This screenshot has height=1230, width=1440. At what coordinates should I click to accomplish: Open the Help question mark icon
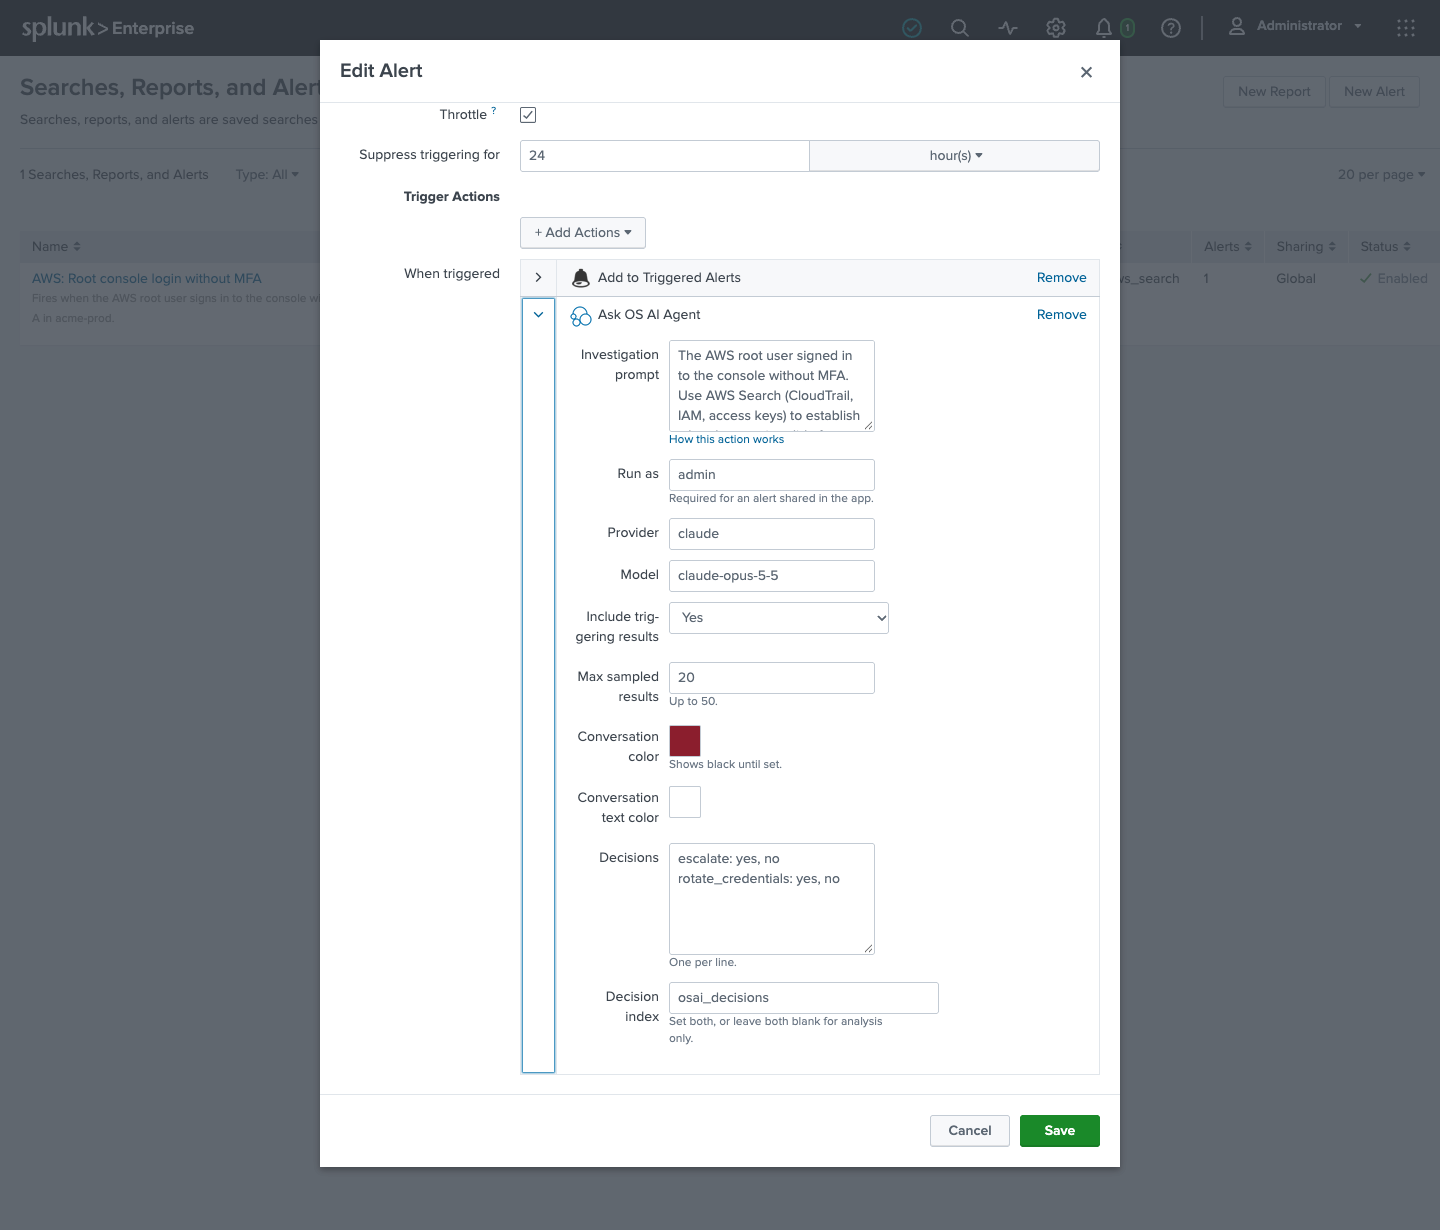click(1171, 28)
